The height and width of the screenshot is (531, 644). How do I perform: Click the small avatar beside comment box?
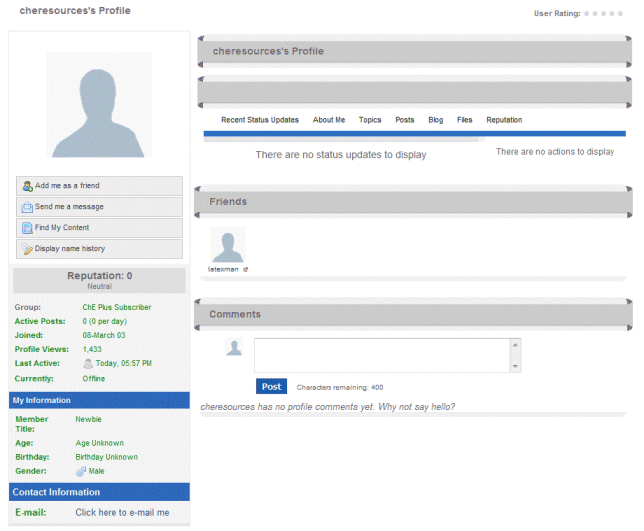[x=234, y=347]
